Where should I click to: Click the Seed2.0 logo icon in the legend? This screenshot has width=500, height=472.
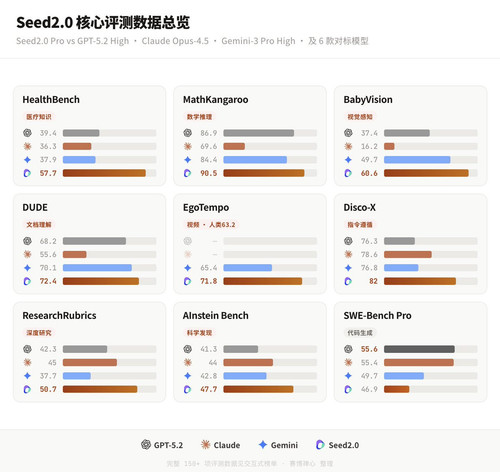coord(320,445)
